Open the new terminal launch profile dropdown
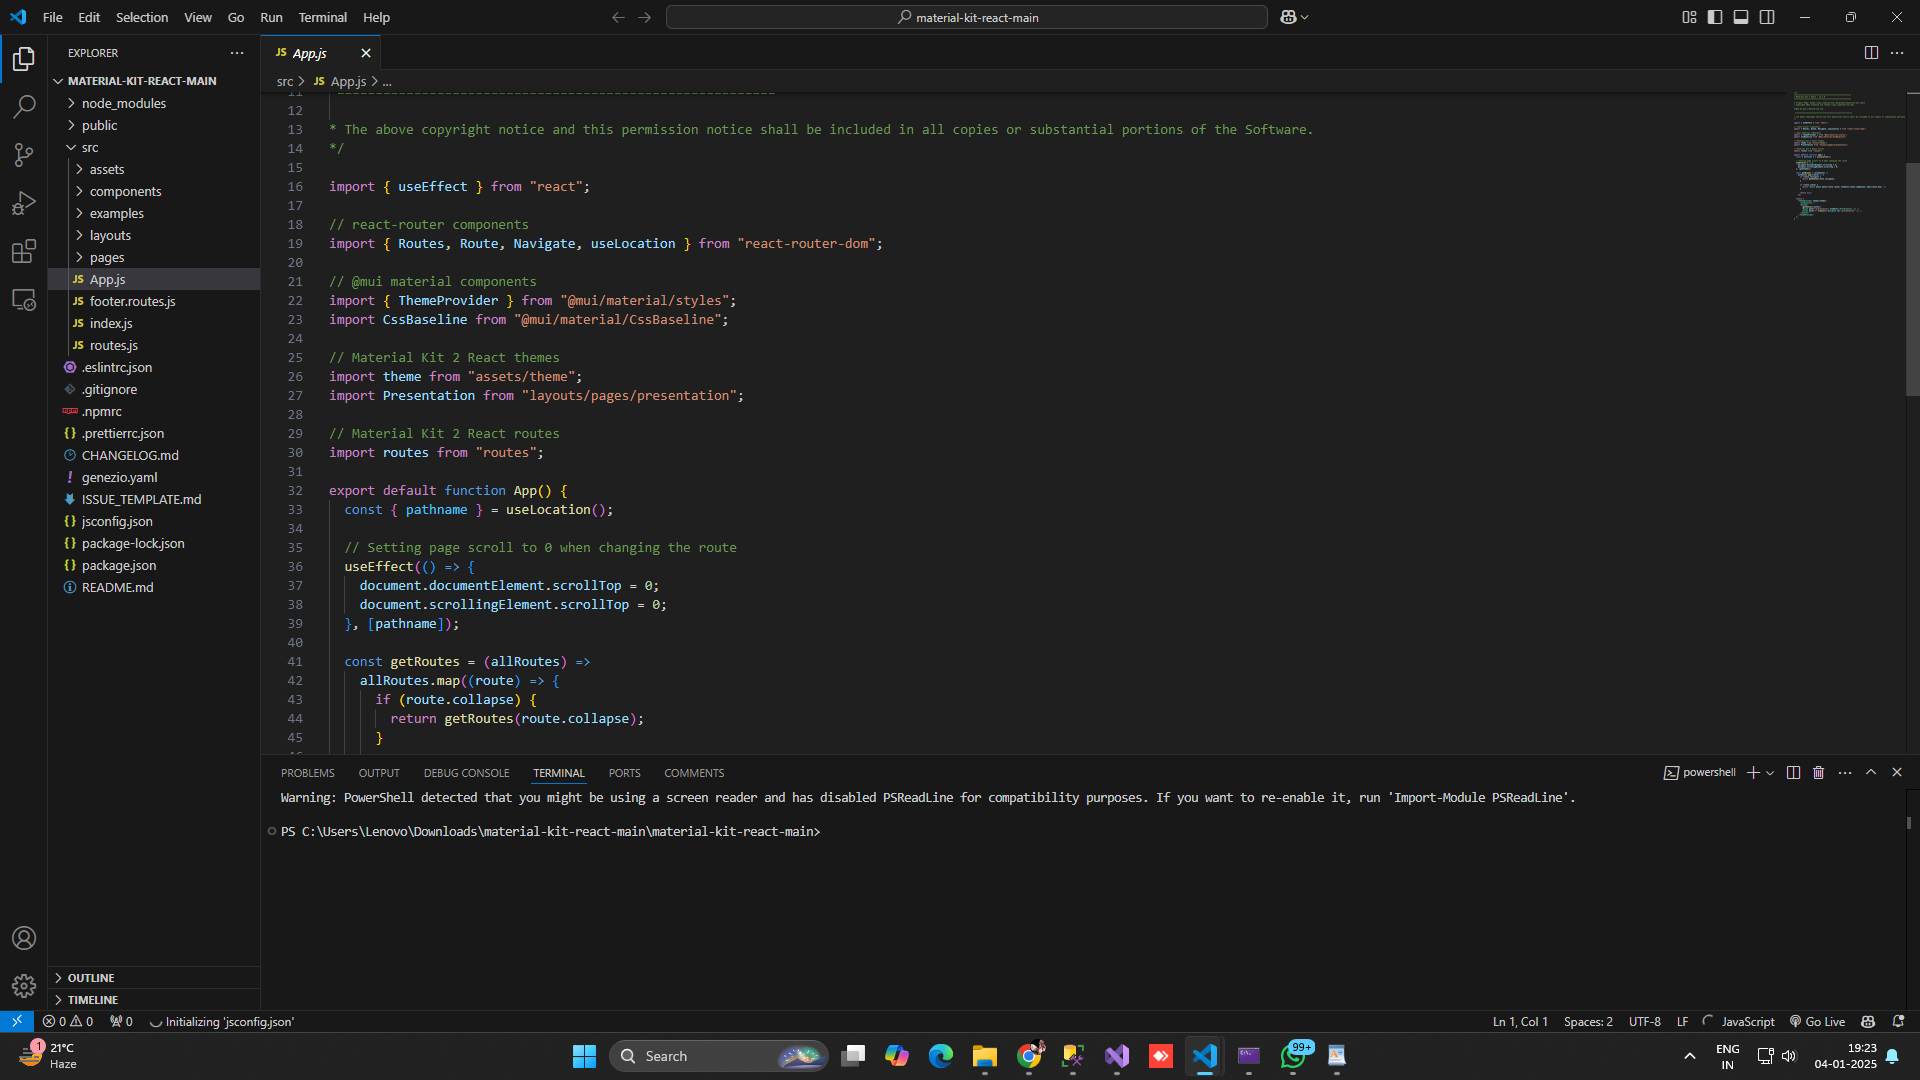Image resolution: width=1920 pixels, height=1080 pixels. point(1770,773)
